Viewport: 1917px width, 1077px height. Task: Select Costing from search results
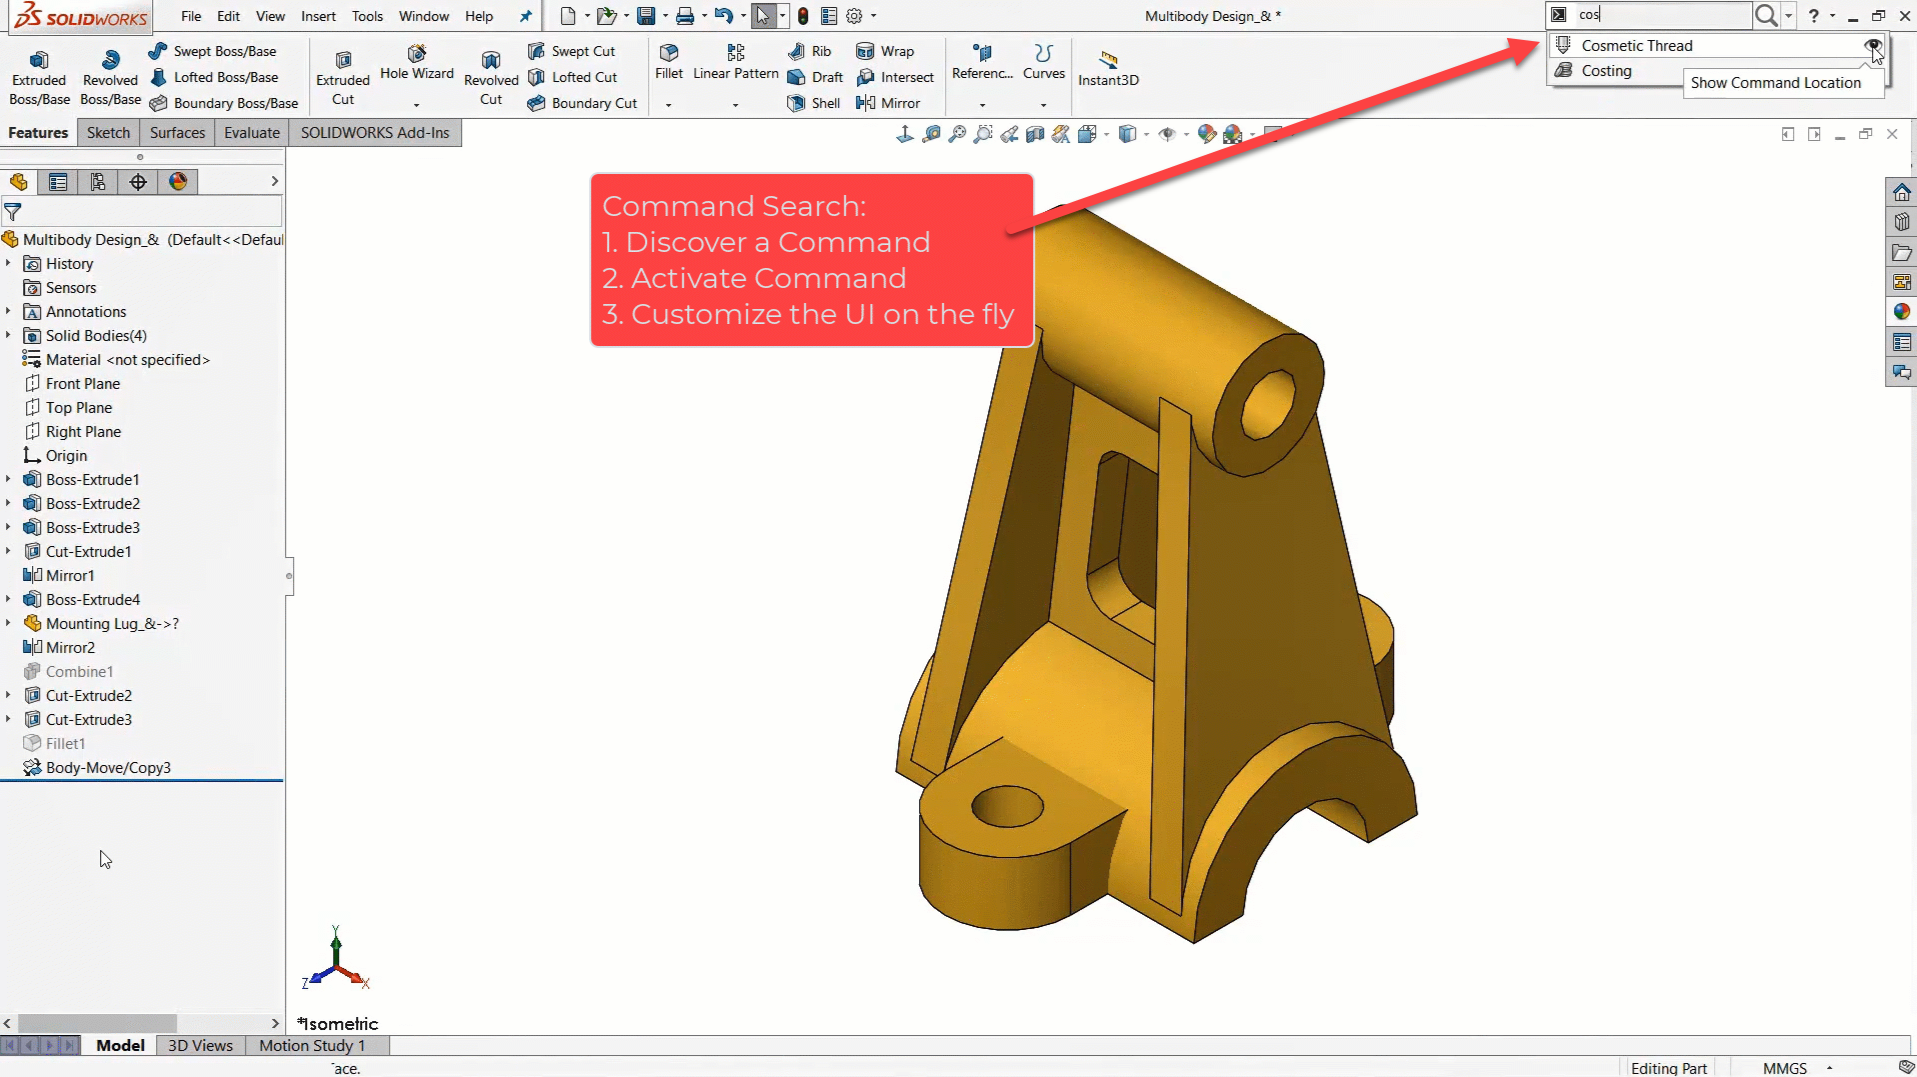(x=1606, y=71)
